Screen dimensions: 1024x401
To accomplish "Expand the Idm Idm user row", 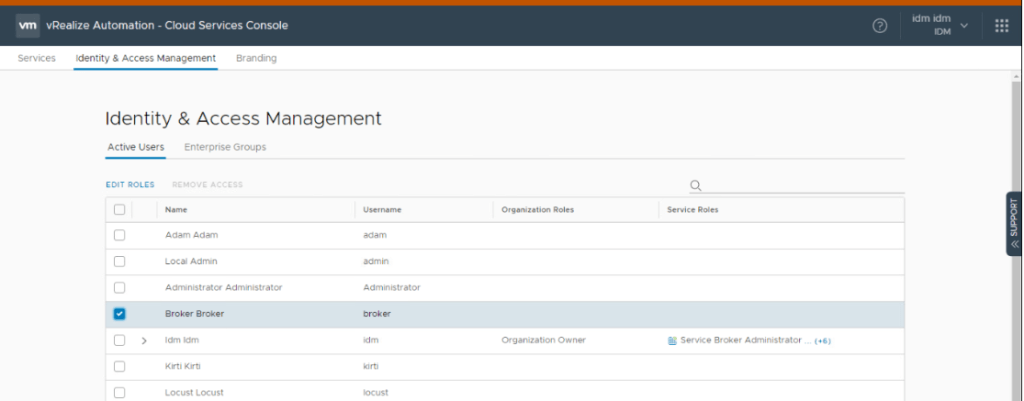I will point(144,340).
